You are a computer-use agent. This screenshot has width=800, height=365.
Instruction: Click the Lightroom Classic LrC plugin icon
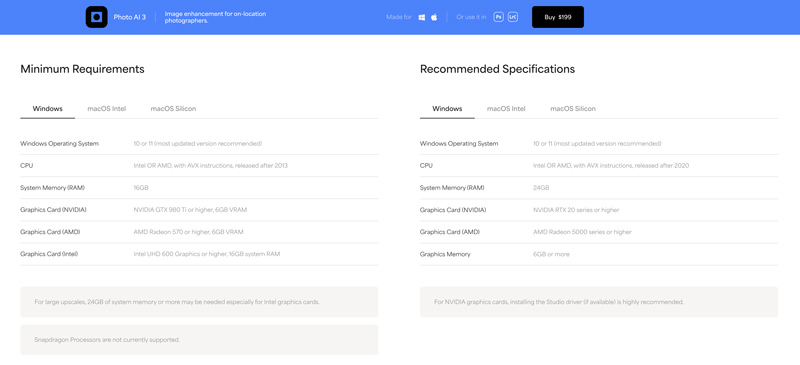coord(513,17)
